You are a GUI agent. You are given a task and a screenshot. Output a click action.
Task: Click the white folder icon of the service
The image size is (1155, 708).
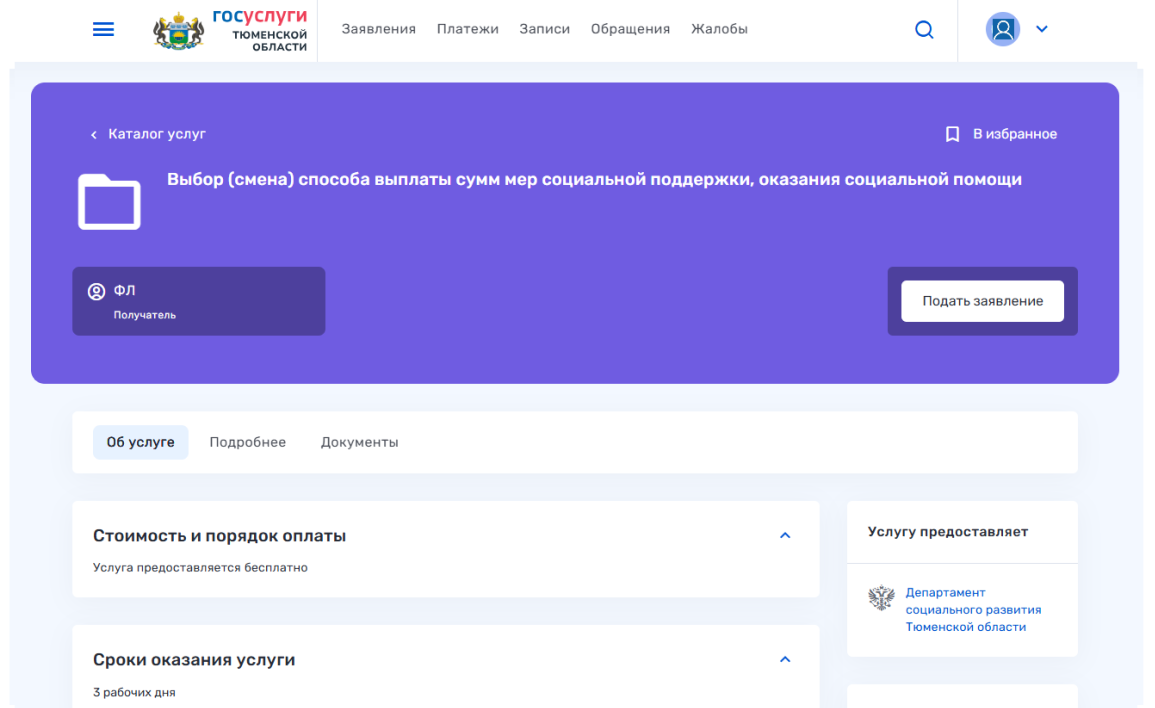click(109, 202)
